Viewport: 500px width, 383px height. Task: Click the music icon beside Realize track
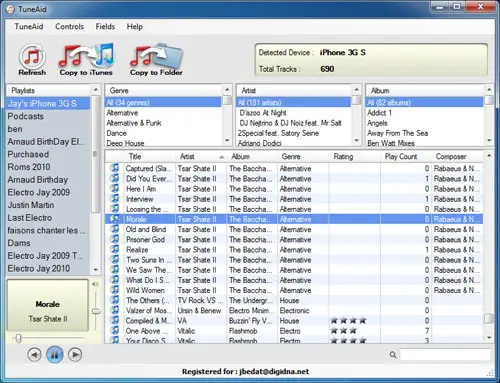click(x=114, y=249)
